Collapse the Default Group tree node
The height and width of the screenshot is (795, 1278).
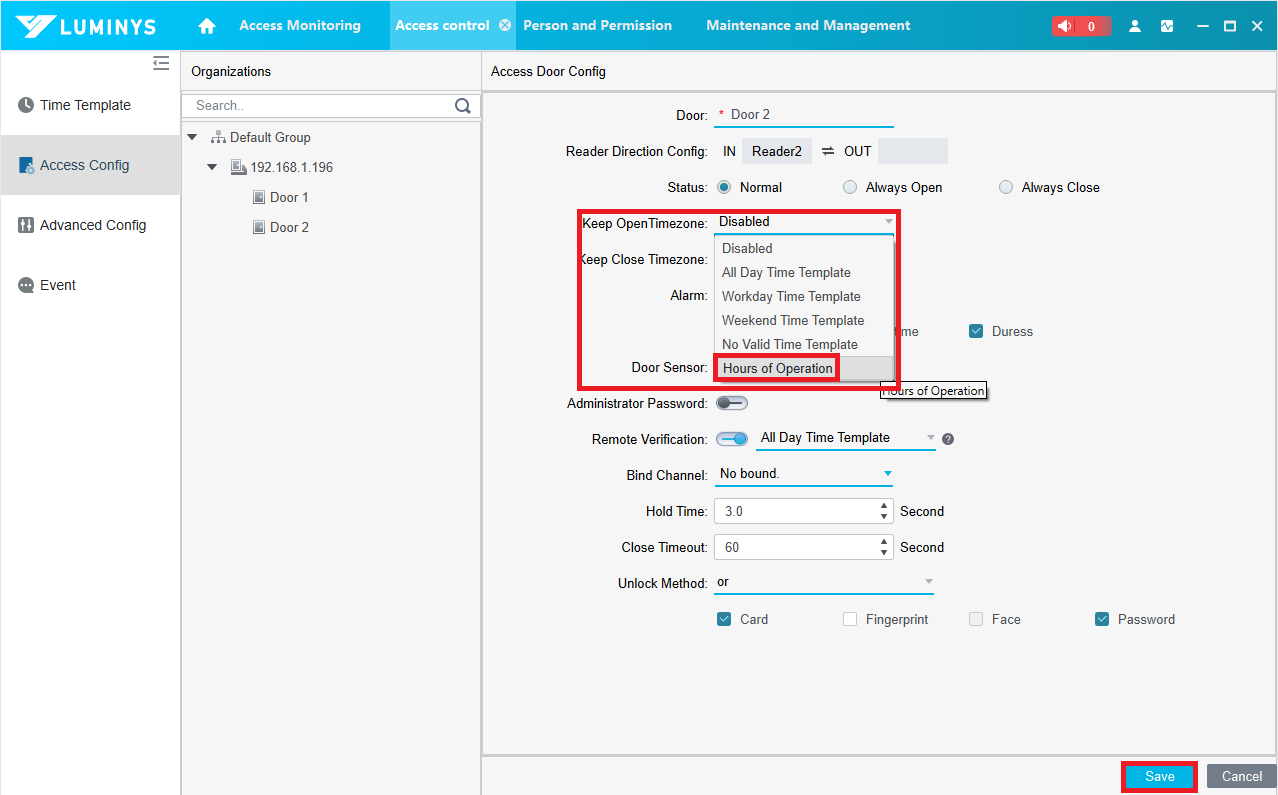[x=192, y=137]
